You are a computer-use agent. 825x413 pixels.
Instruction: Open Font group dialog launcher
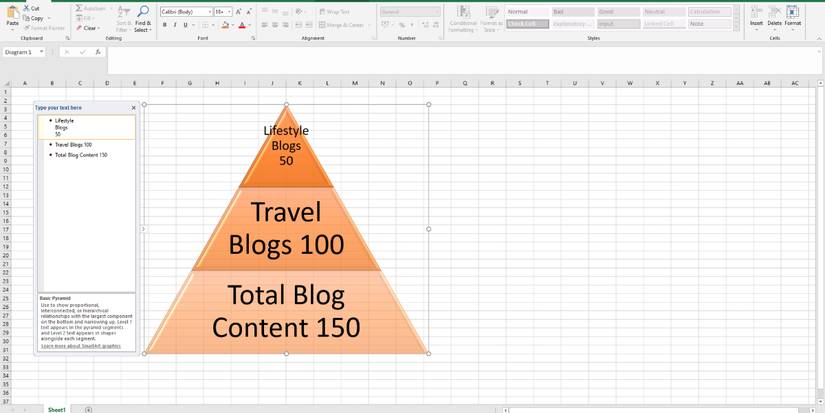point(254,38)
